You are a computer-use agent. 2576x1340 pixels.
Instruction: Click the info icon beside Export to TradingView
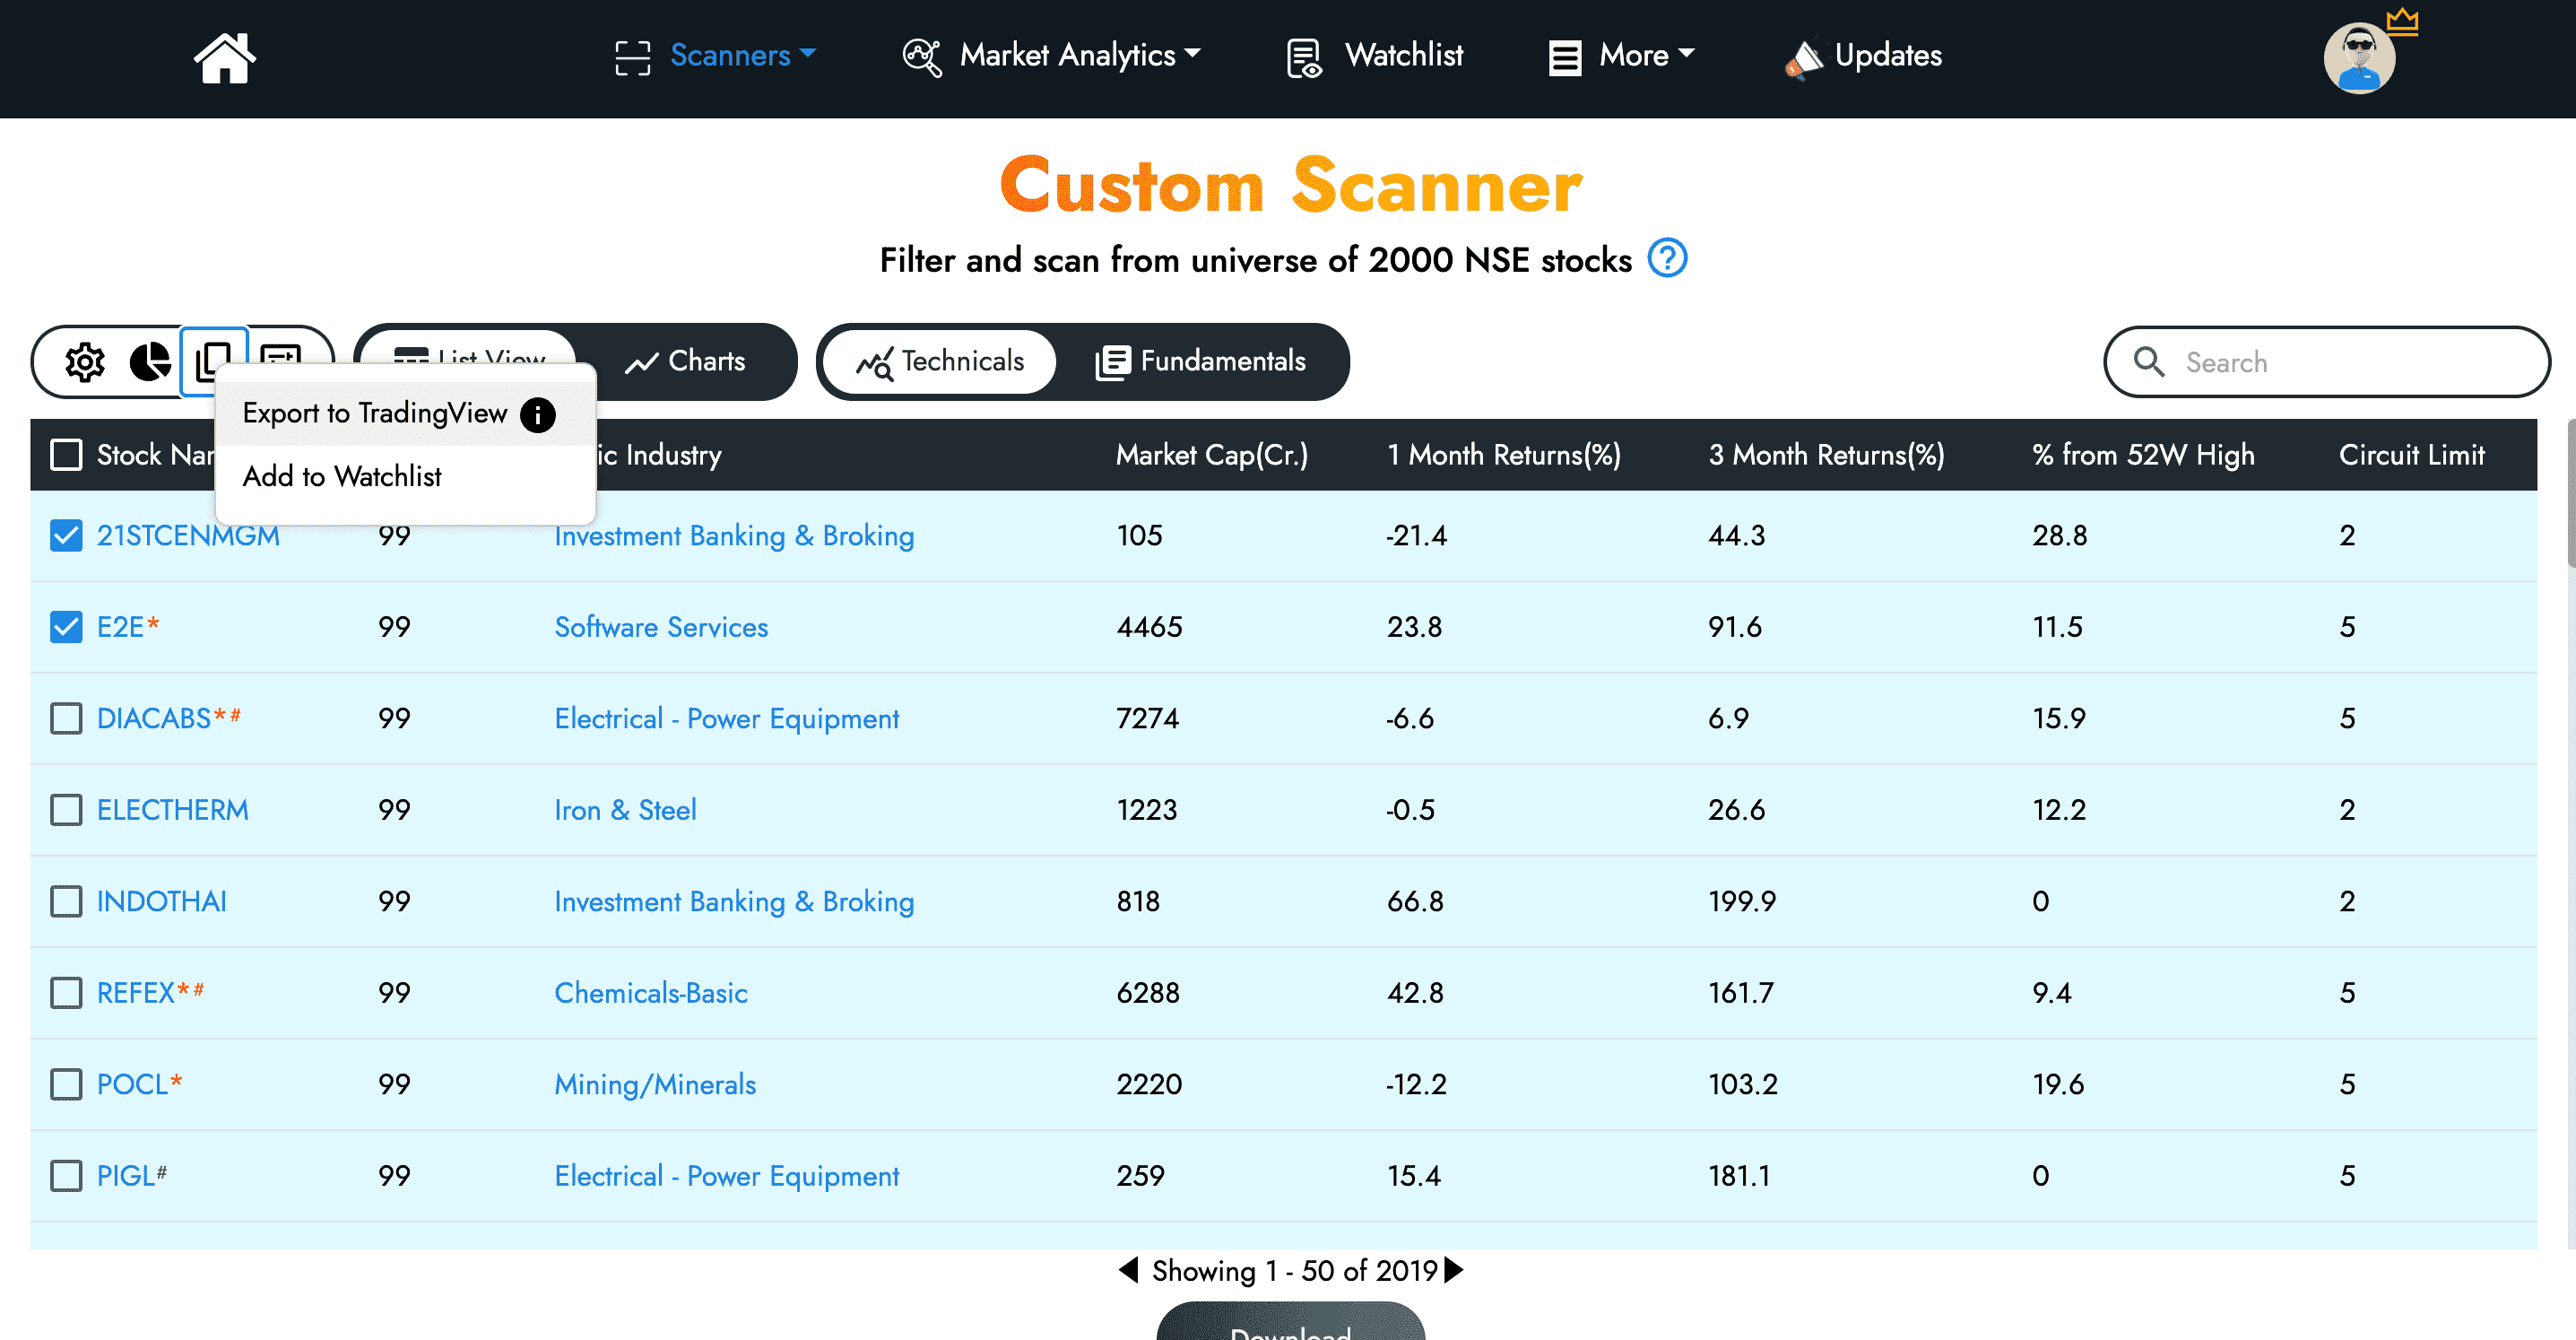(538, 415)
